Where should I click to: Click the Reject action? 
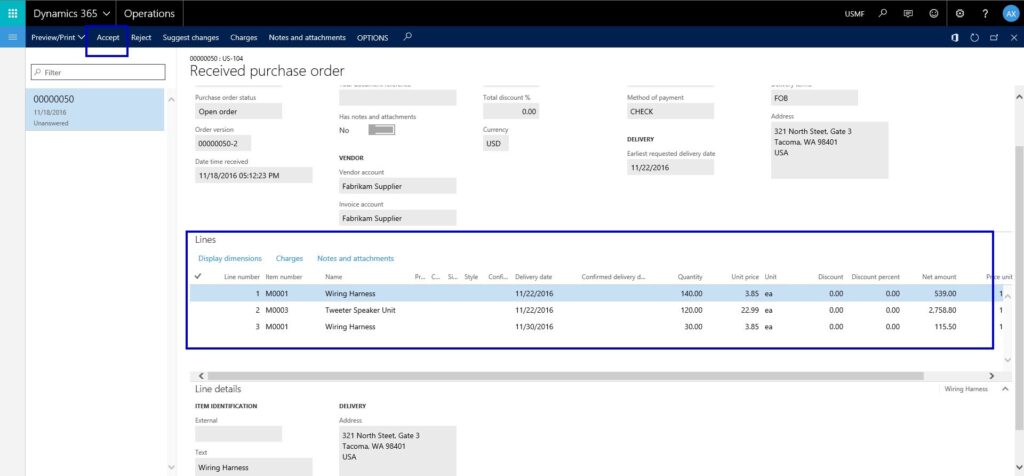pos(141,38)
